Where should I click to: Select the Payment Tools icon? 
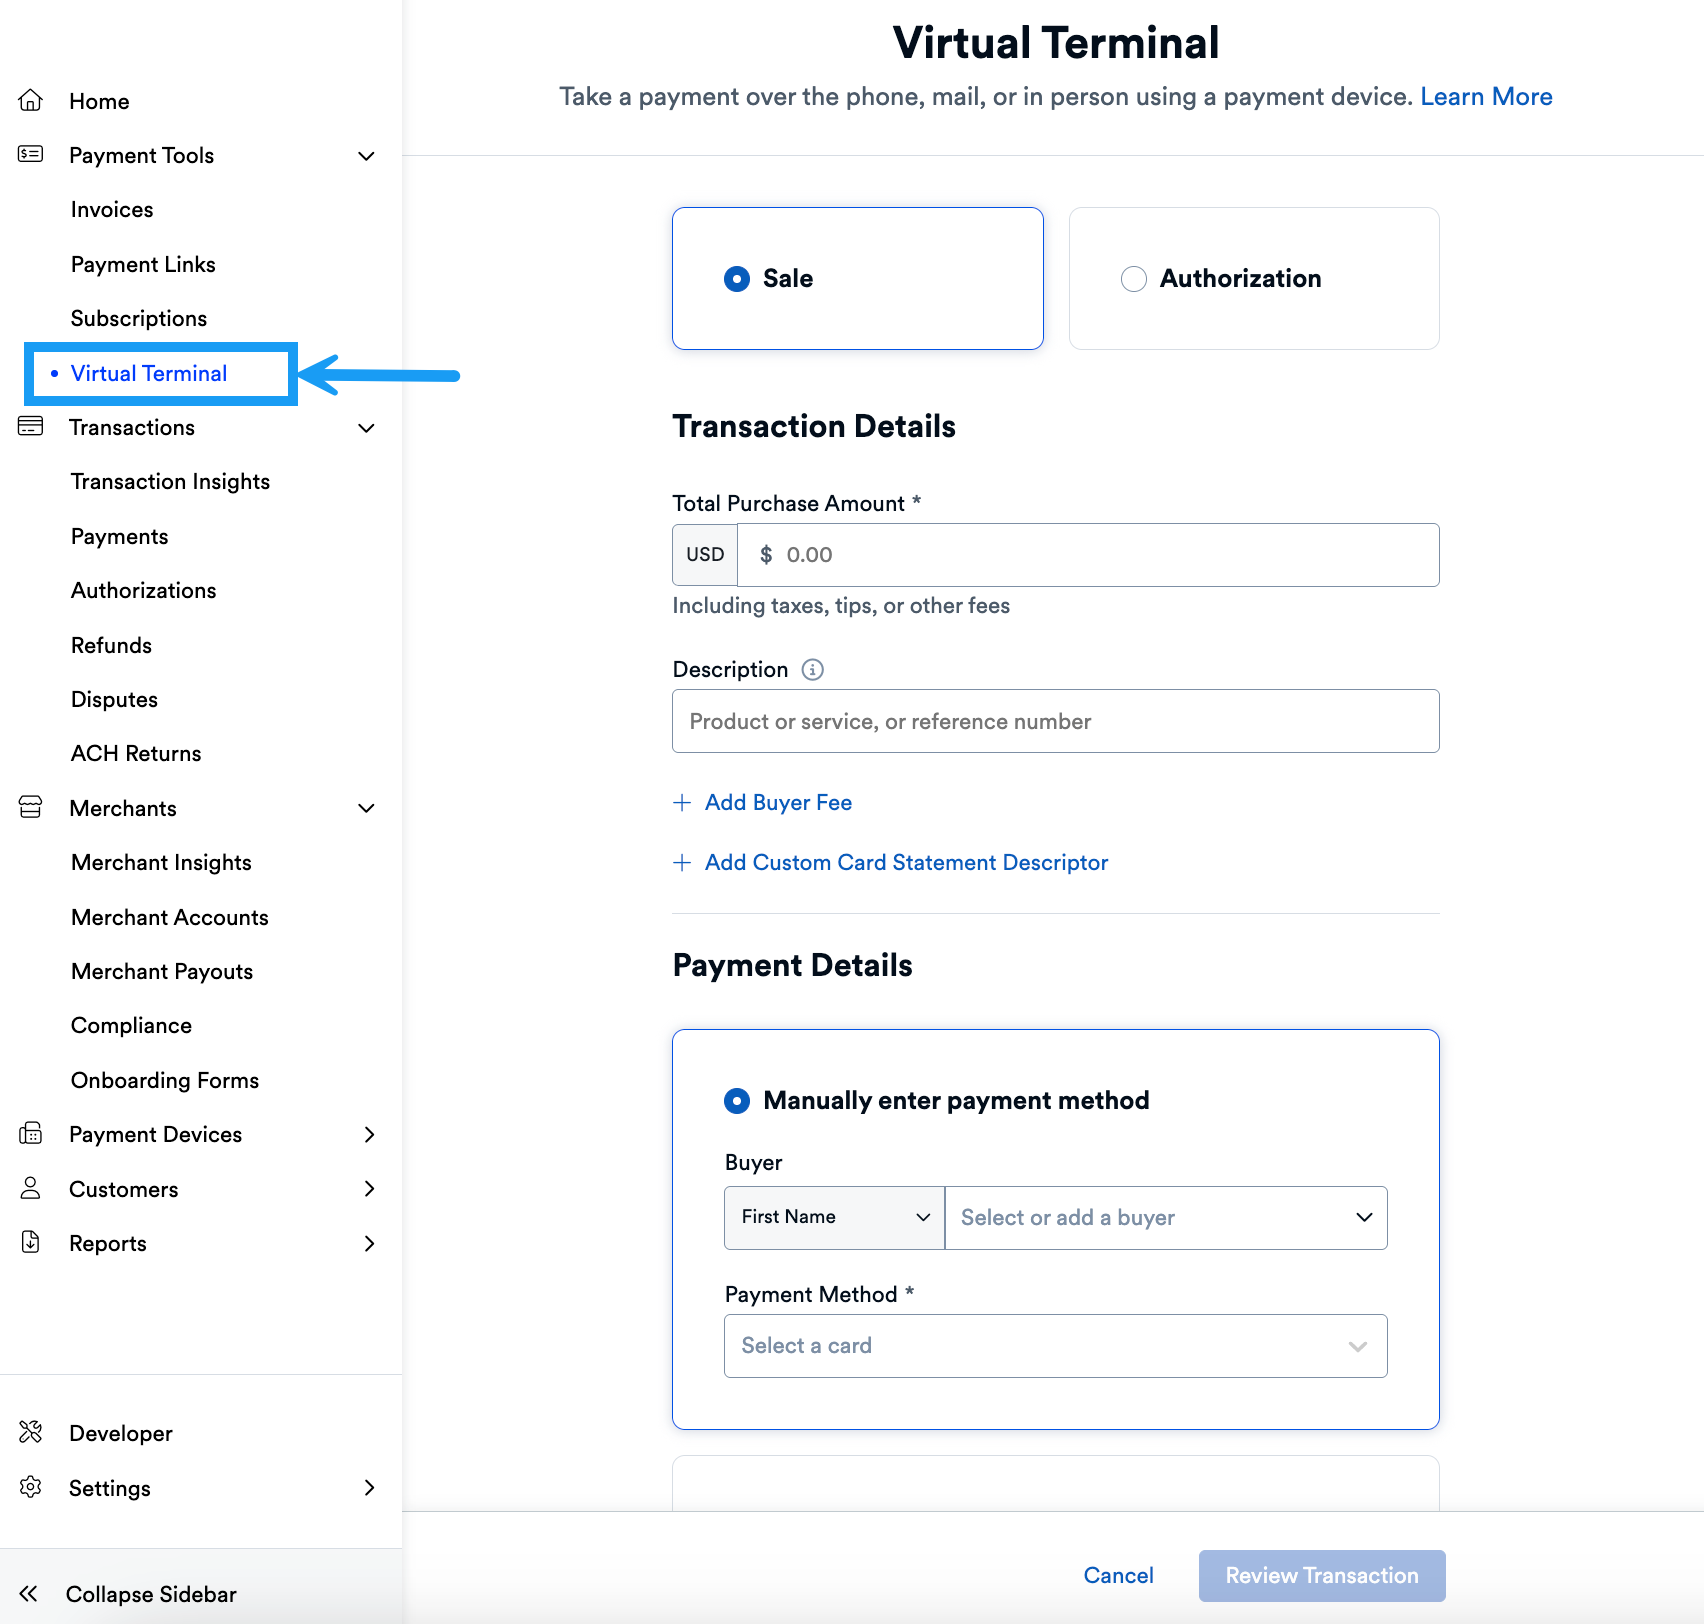coord(31,155)
